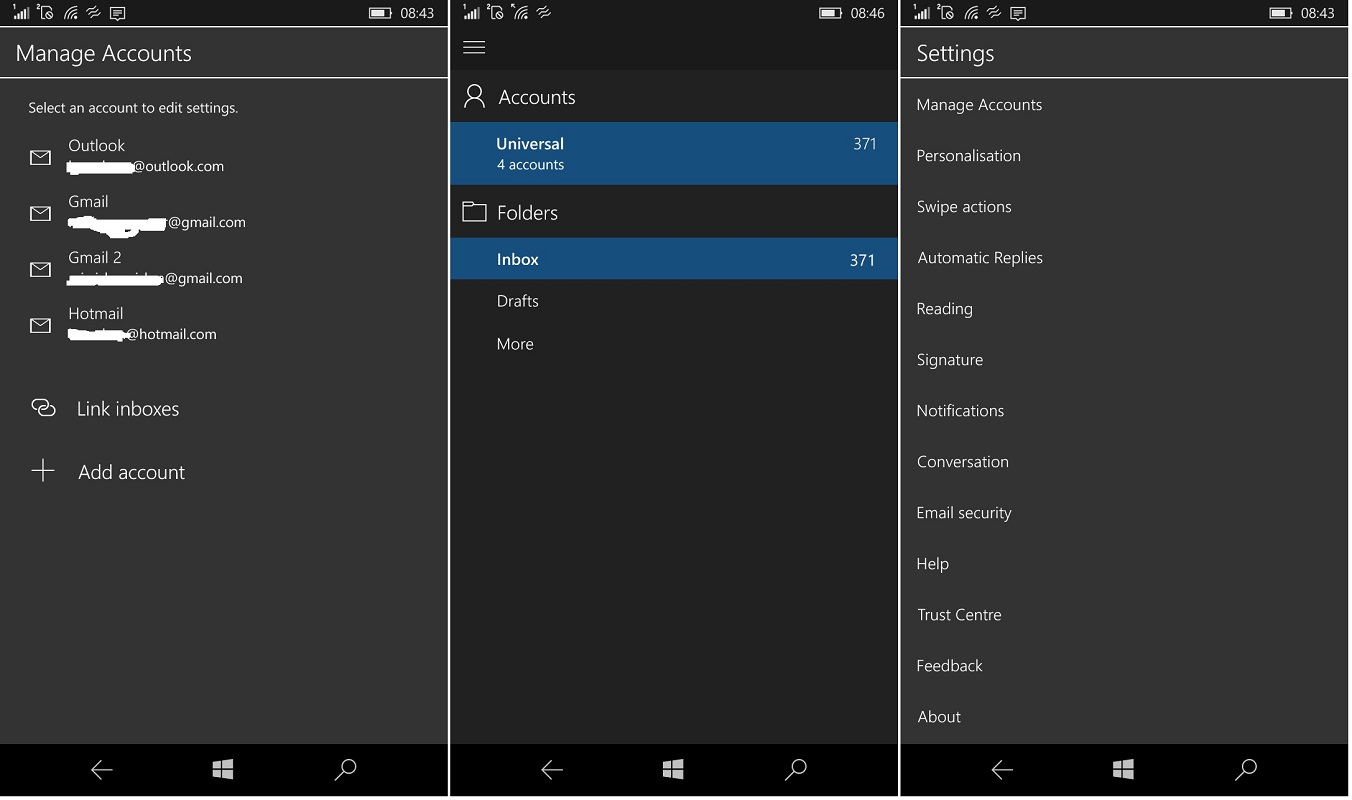The height and width of the screenshot is (800, 1352).
Task: Tap Link inboxes label
Action: point(128,409)
